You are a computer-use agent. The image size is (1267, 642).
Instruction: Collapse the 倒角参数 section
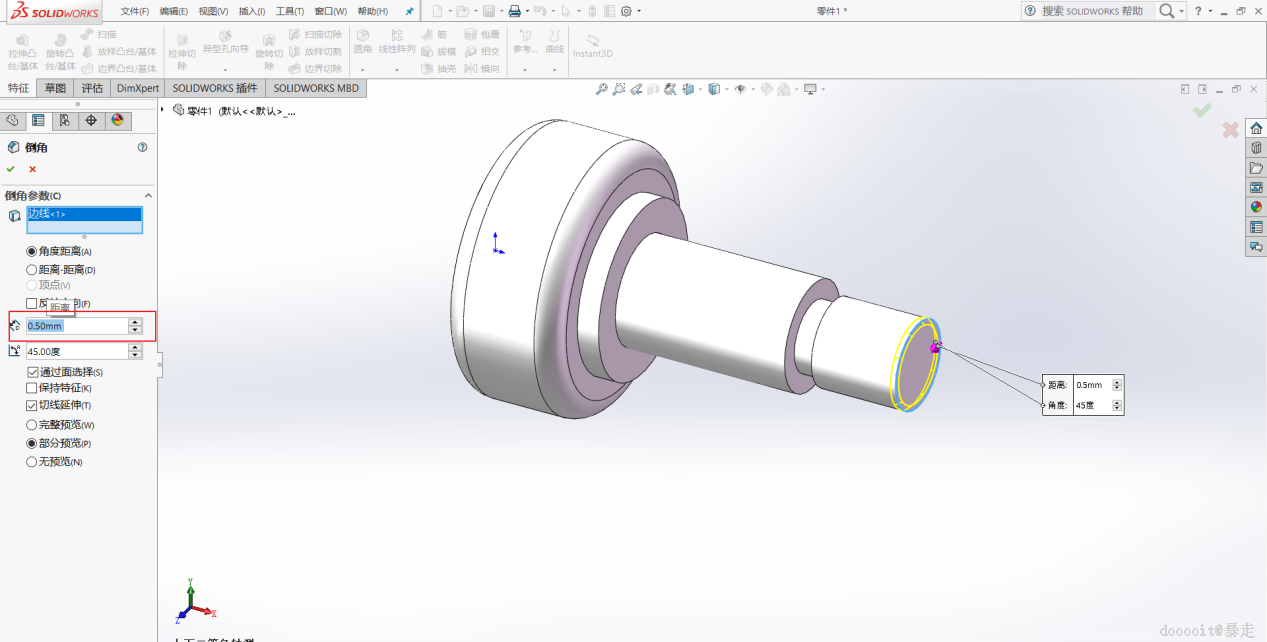[x=148, y=196]
